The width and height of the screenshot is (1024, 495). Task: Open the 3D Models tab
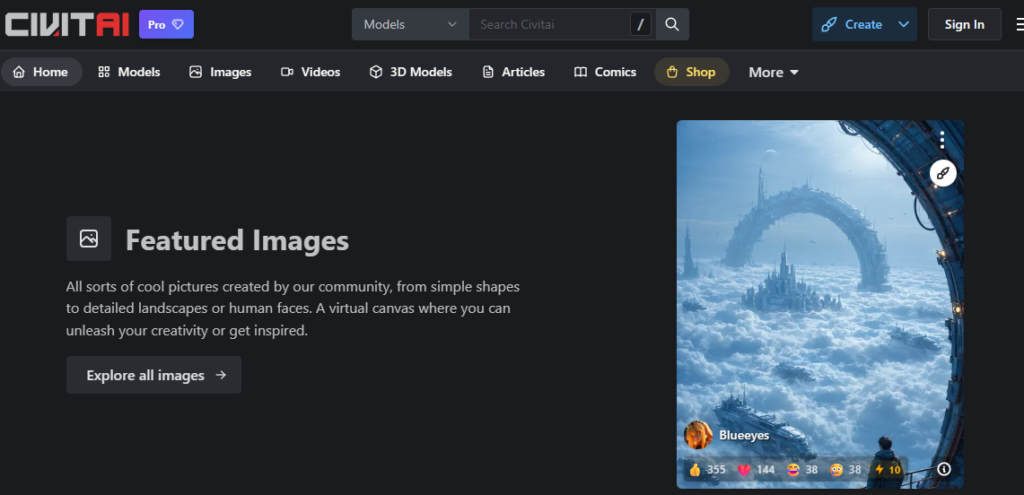410,72
